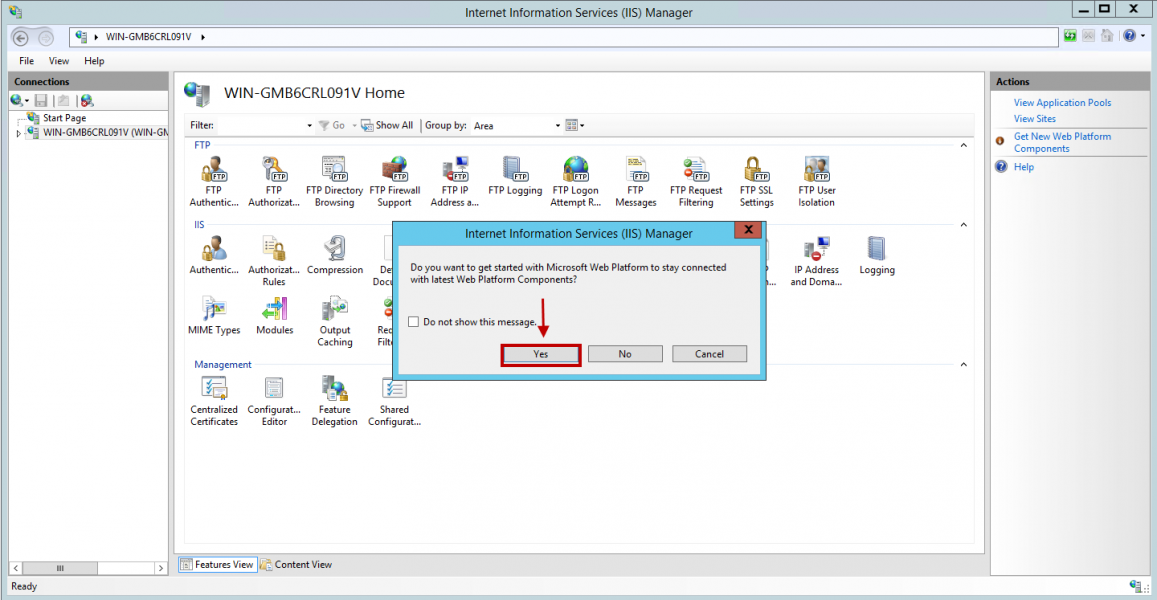This screenshot has height=600, width=1157.
Task: Click the refresh page icon in address bar
Action: [x=1070, y=36]
